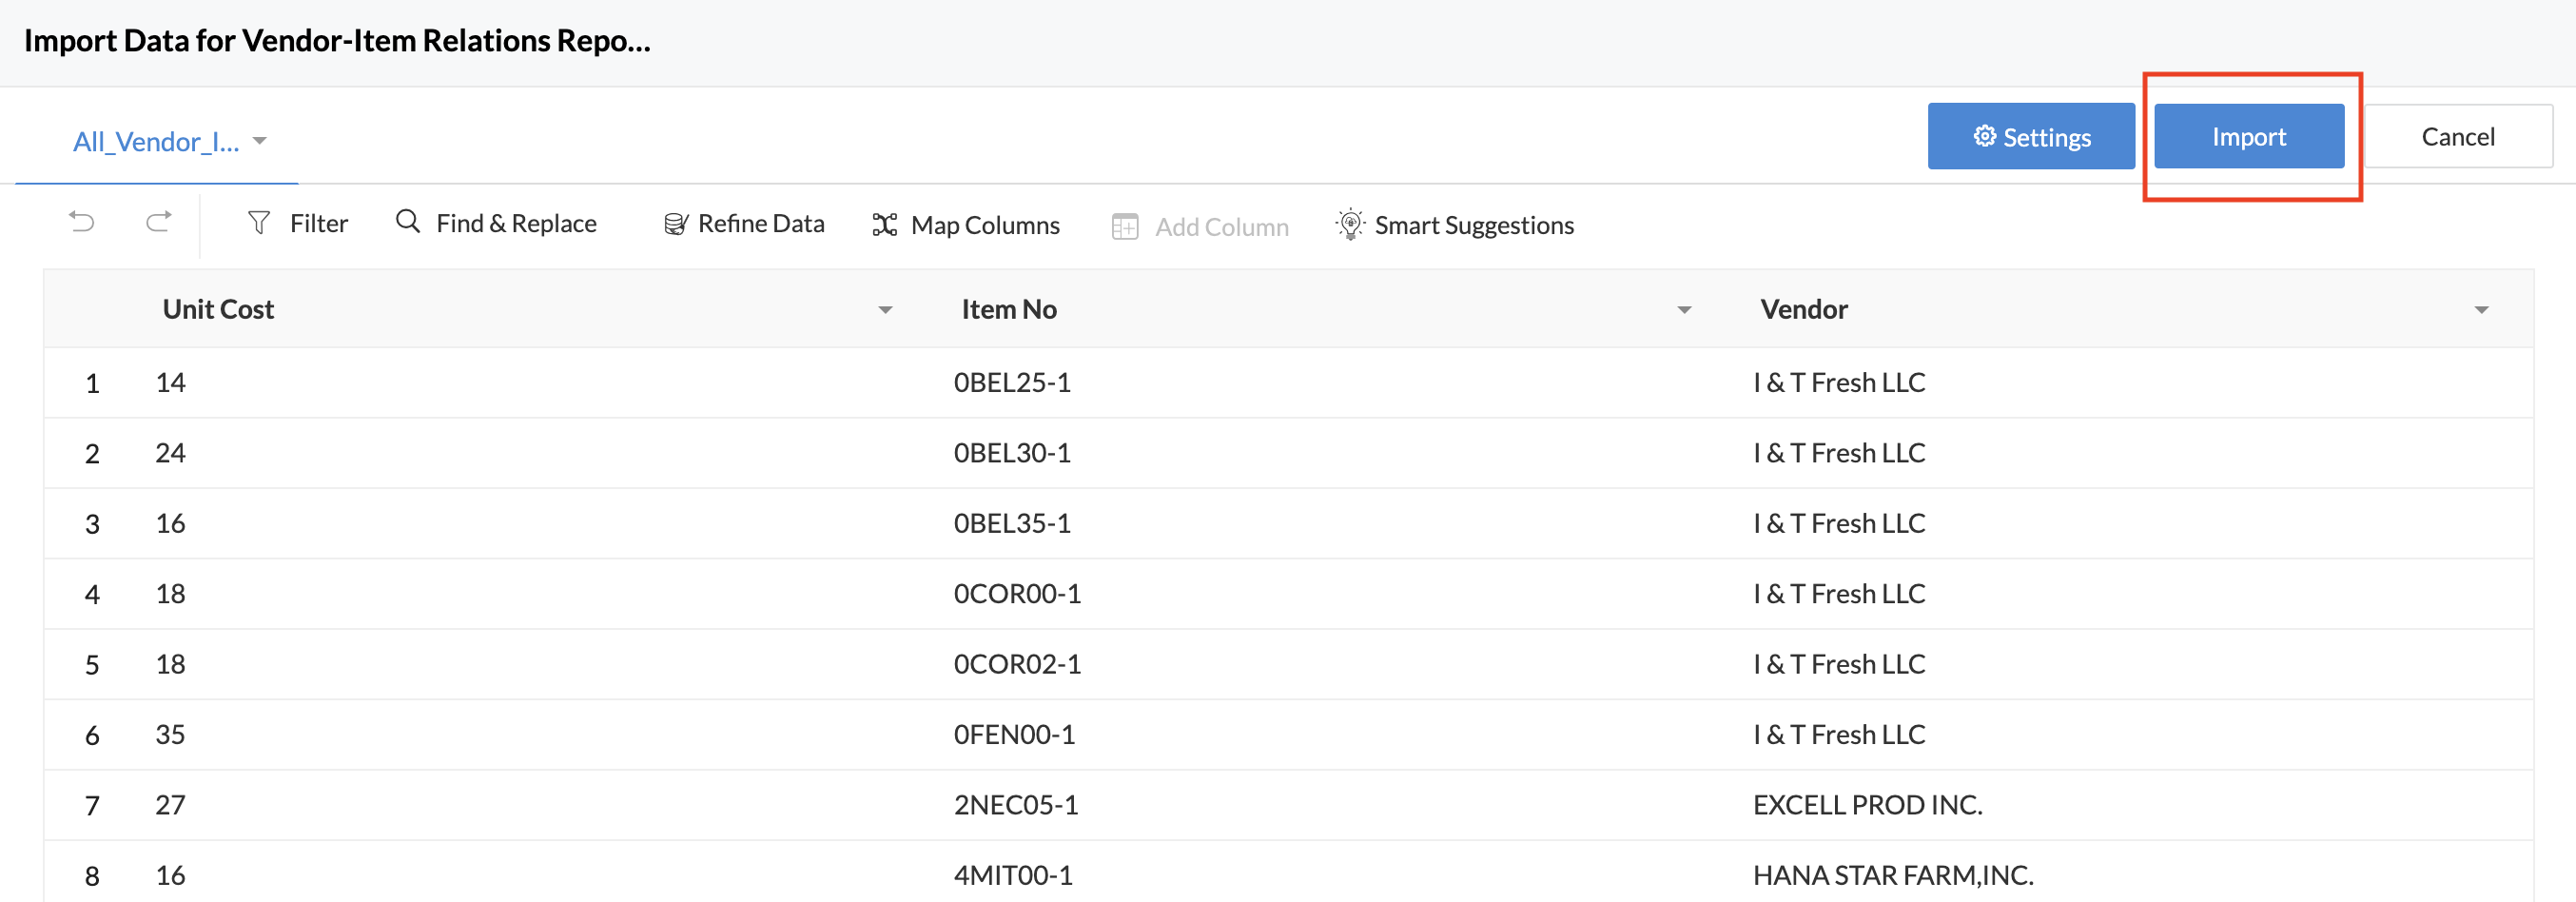Click the Item No column header
2576x902 pixels.
(x=1009, y=309)
